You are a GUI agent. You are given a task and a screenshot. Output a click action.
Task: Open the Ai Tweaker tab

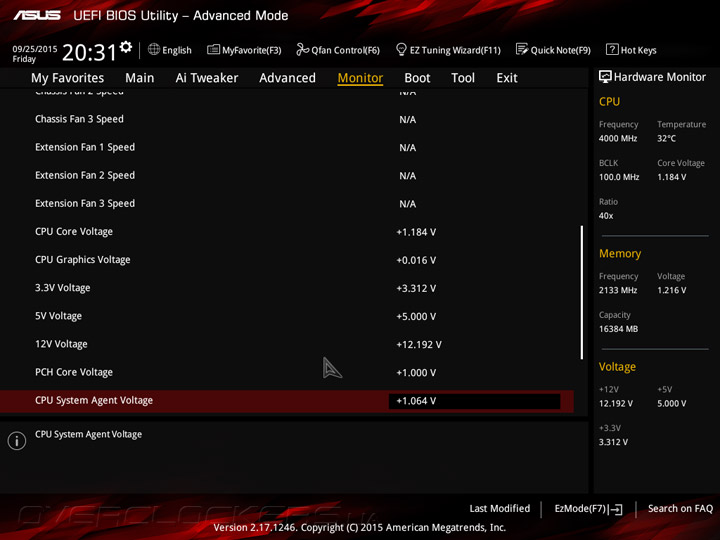[x=207, y=78]
